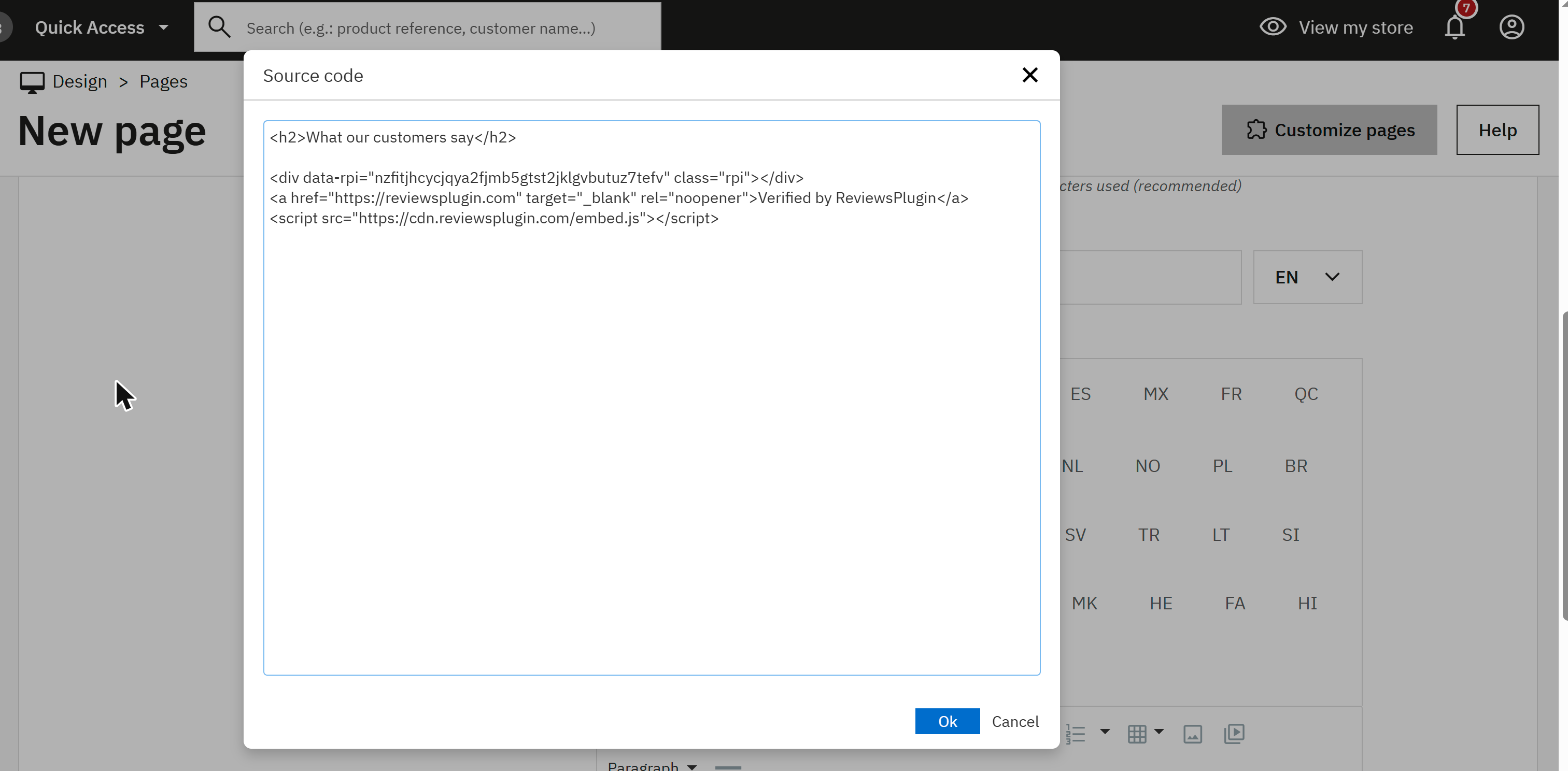Click the insert table grid icon
This screenshot has width=1568, height=771.
point(1137,734)
